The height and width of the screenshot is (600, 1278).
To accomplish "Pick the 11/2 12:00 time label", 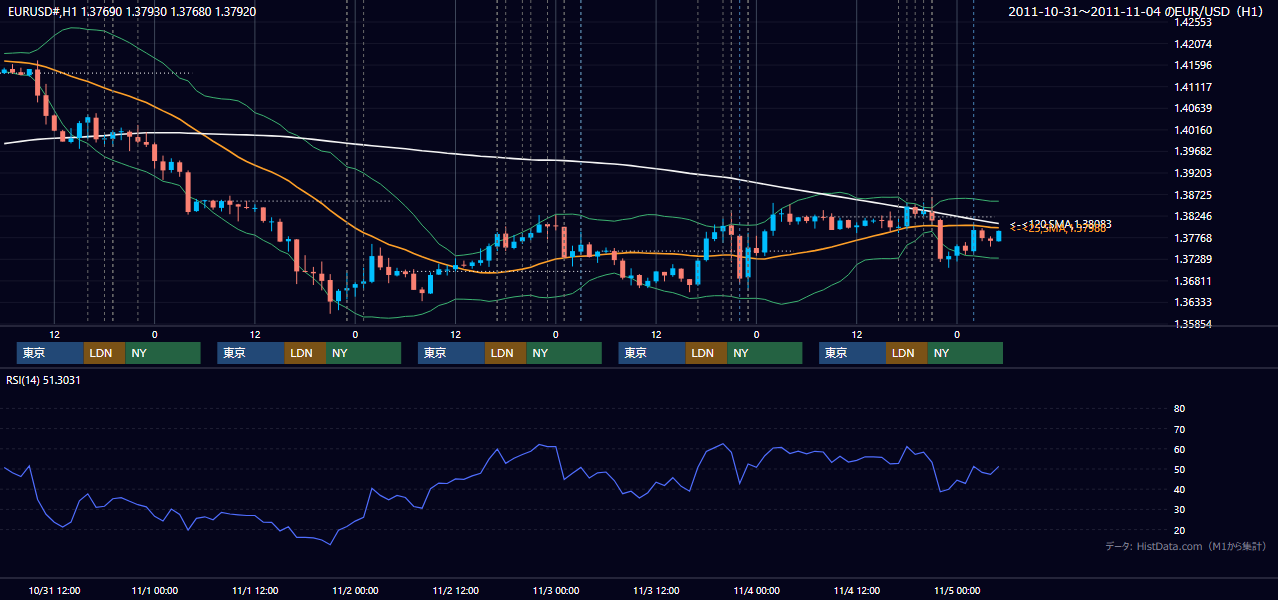I will point(456,590).
